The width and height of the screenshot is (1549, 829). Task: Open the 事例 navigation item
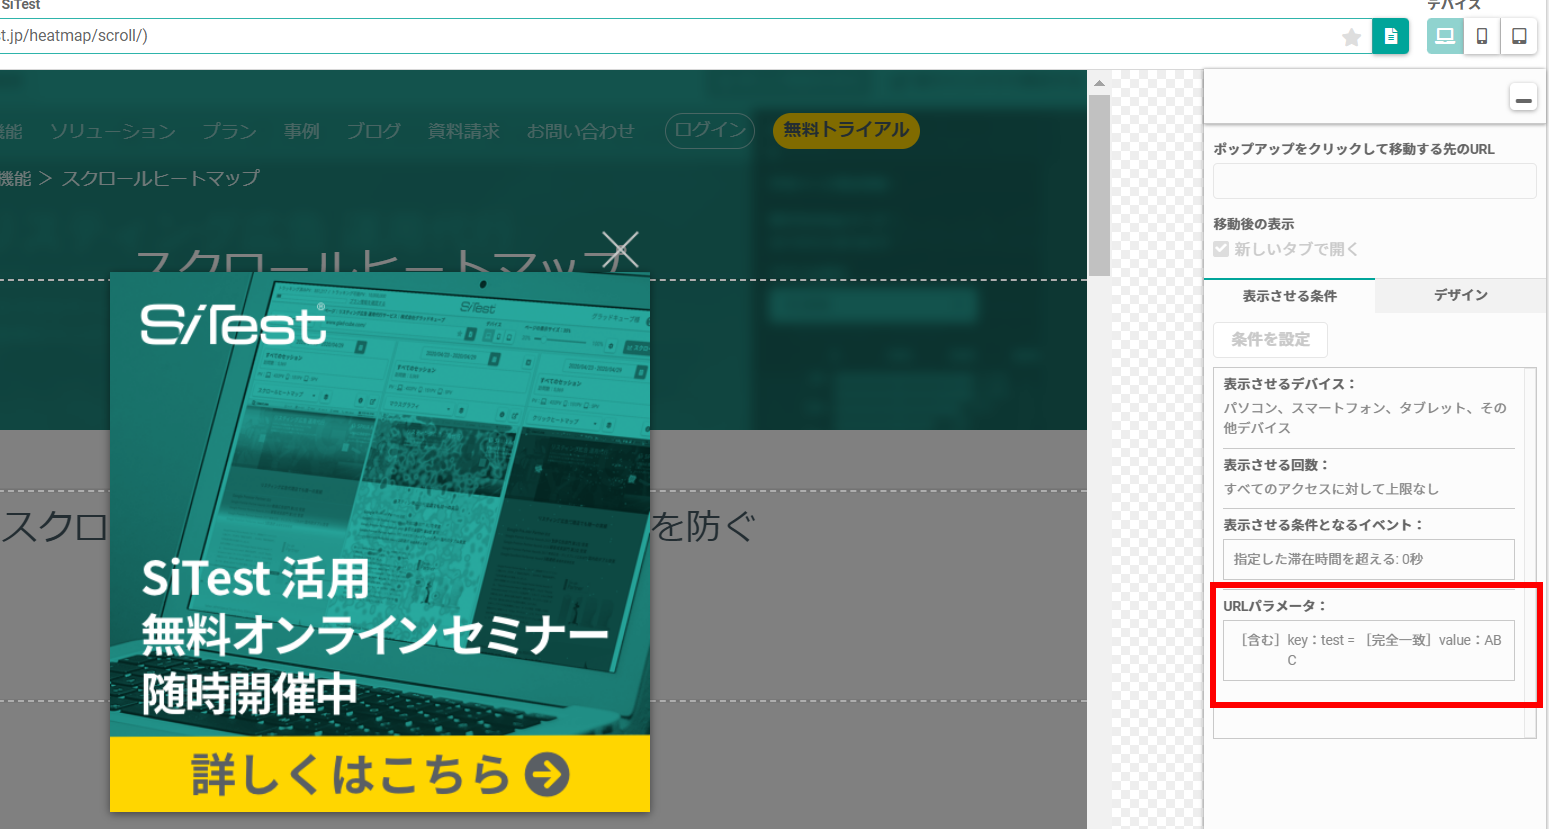(301, 131)
